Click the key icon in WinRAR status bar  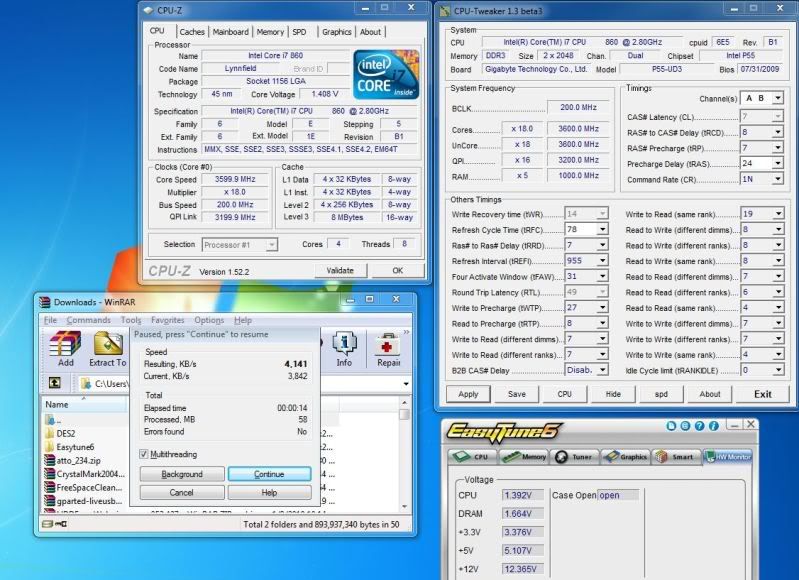(61, 523)
